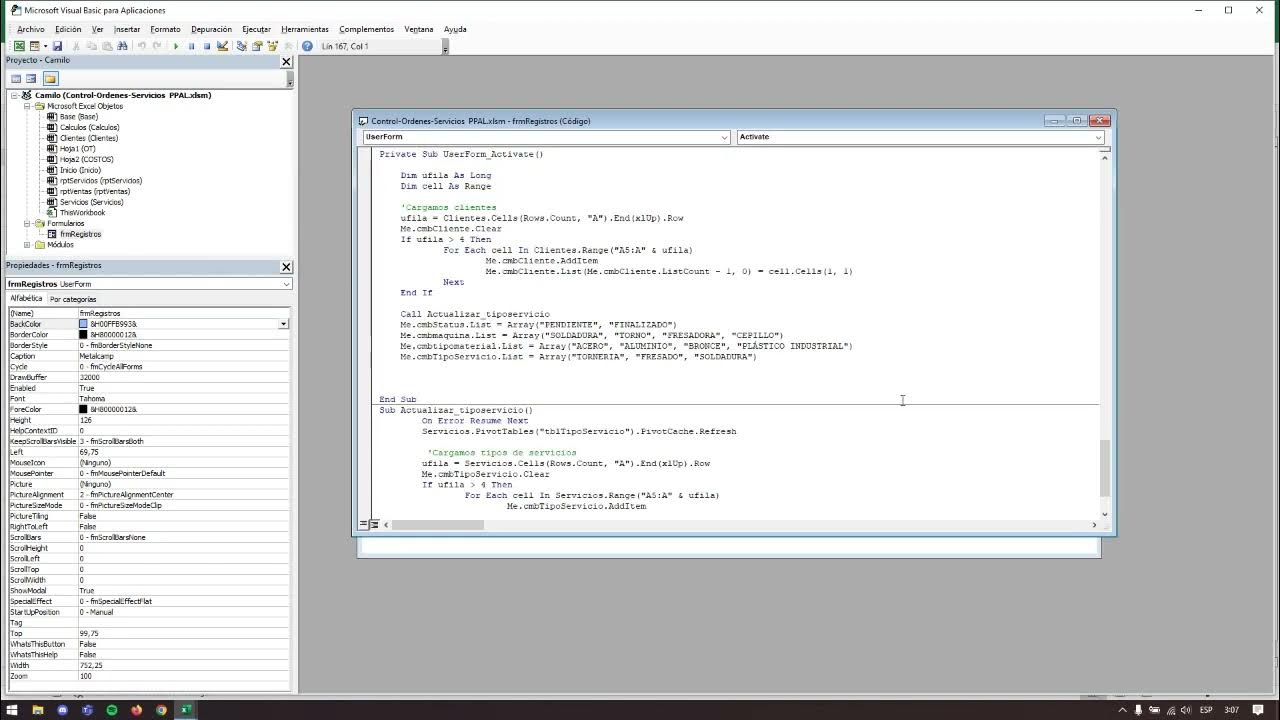Open the Herramientas menu
The width and height of the screenshot is (1280, 720).
click(305, 29)
